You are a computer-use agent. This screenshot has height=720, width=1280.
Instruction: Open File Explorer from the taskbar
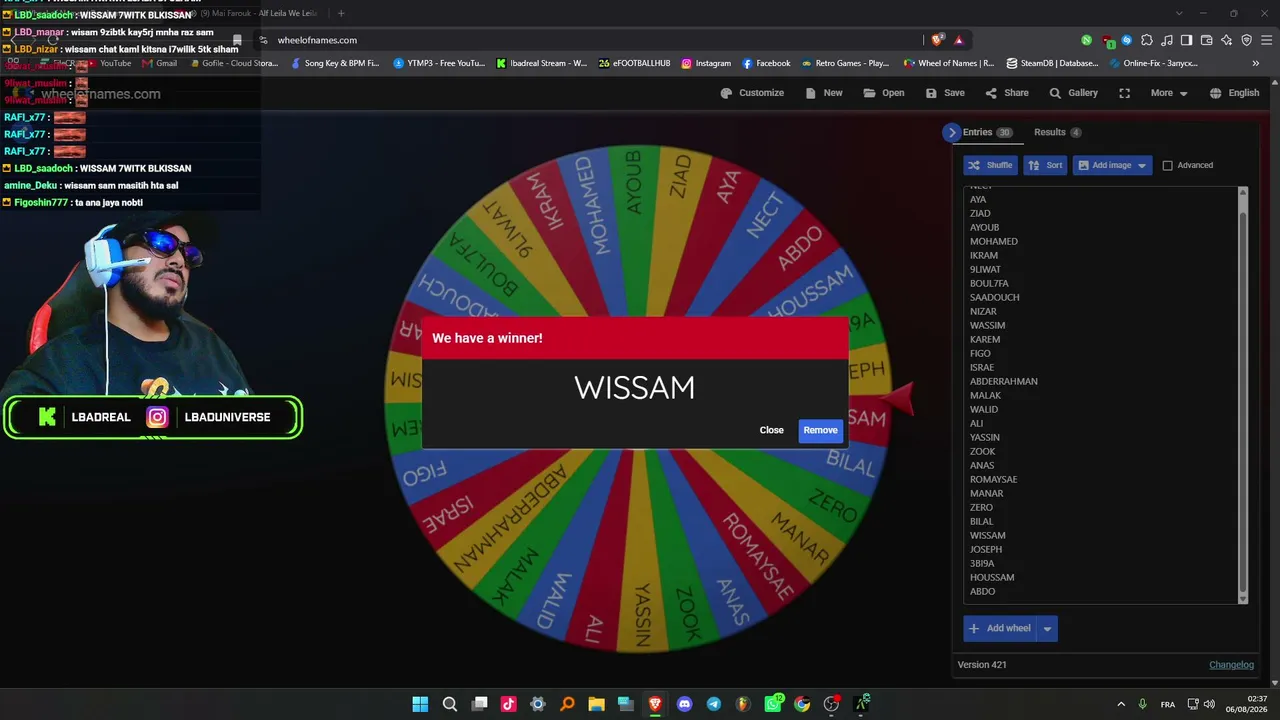[596, 704]
